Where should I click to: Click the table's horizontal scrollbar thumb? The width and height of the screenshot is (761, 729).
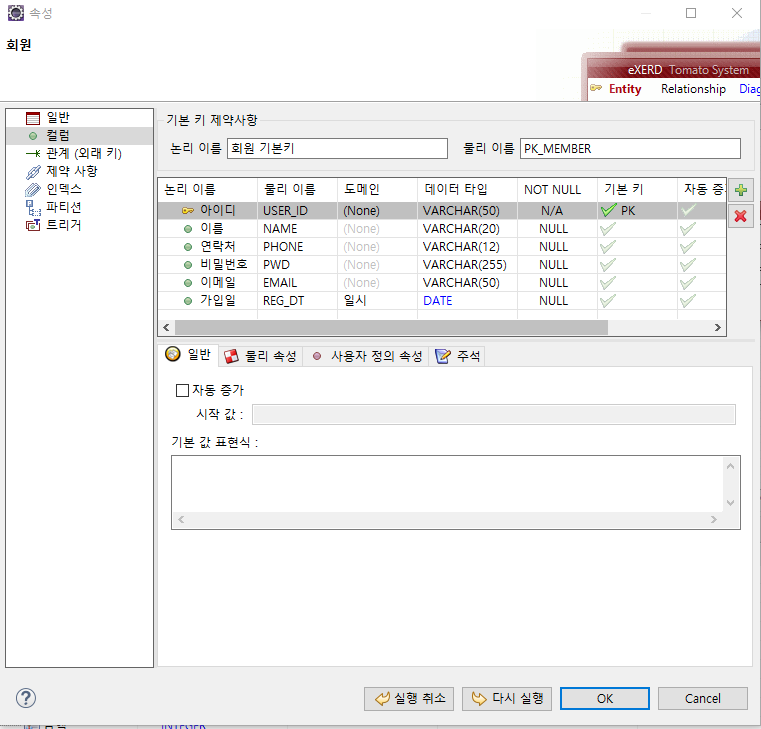coord(391,328)
